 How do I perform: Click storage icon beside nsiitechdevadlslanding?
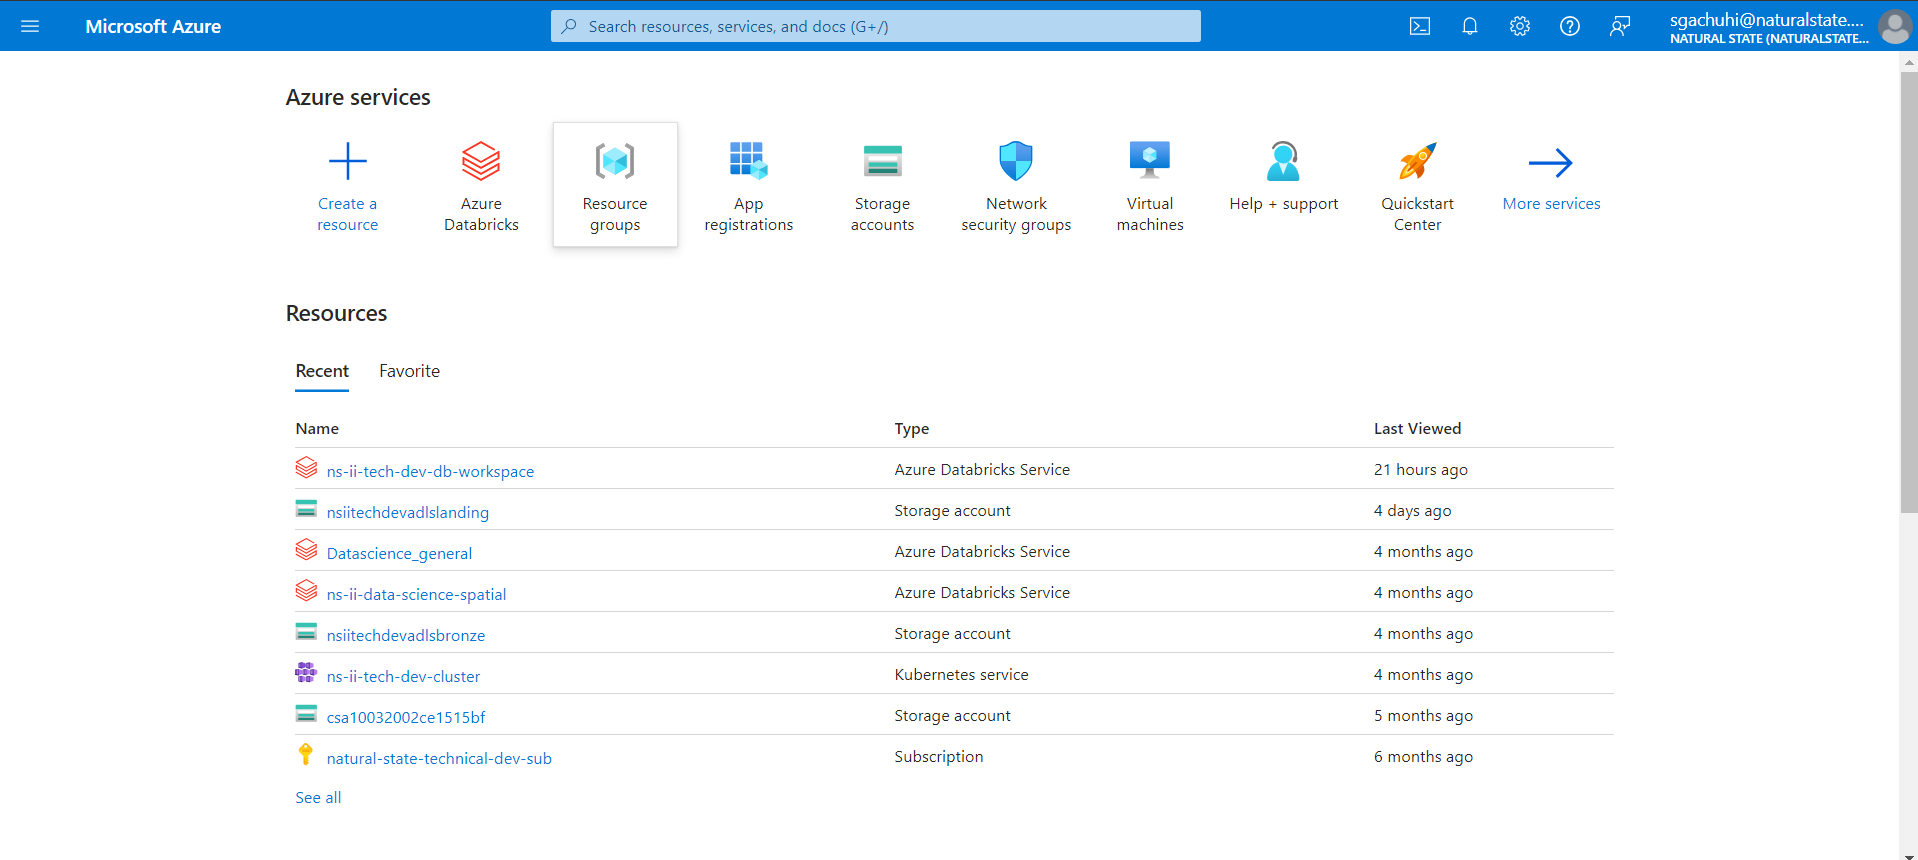pyautogui.click(x=306, y=509)
